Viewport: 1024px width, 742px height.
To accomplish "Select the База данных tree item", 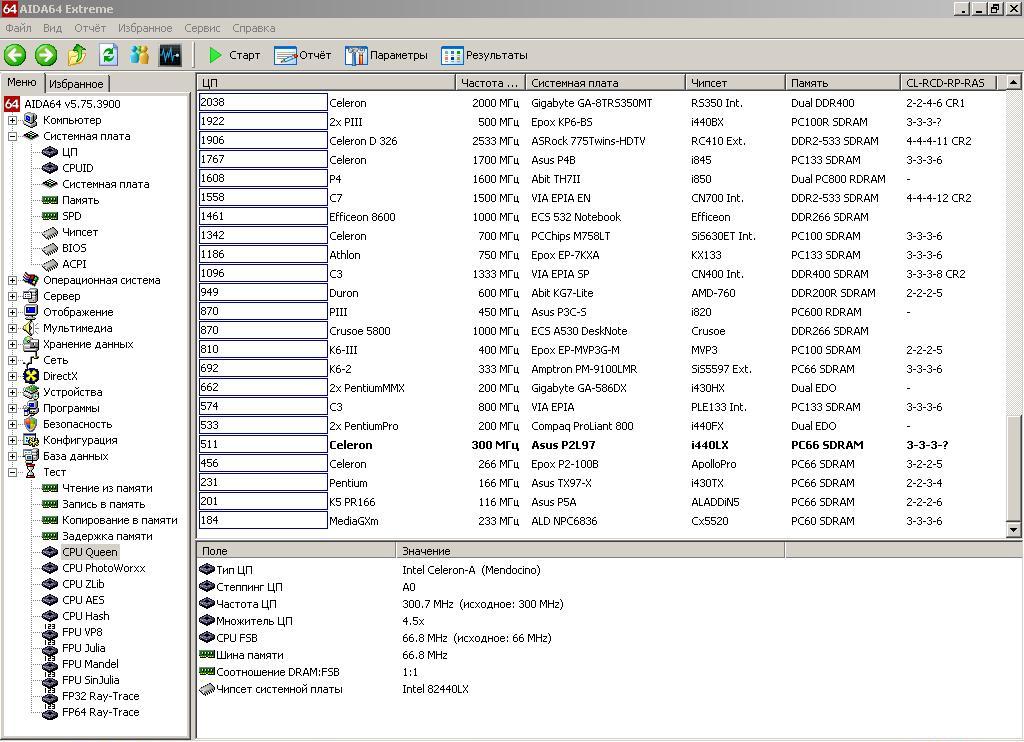I will click(x=75, y=456).
